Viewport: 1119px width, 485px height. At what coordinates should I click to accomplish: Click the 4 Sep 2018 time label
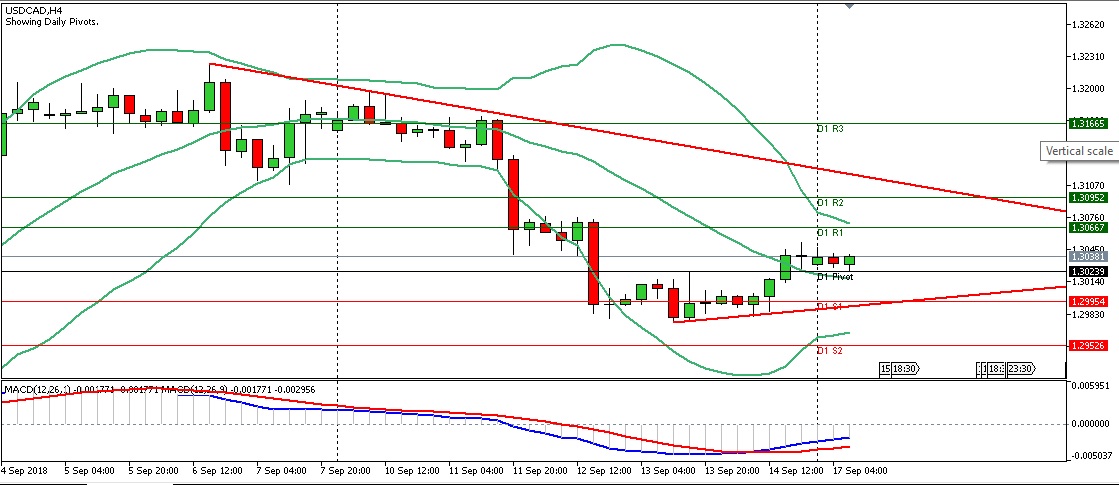26,471
